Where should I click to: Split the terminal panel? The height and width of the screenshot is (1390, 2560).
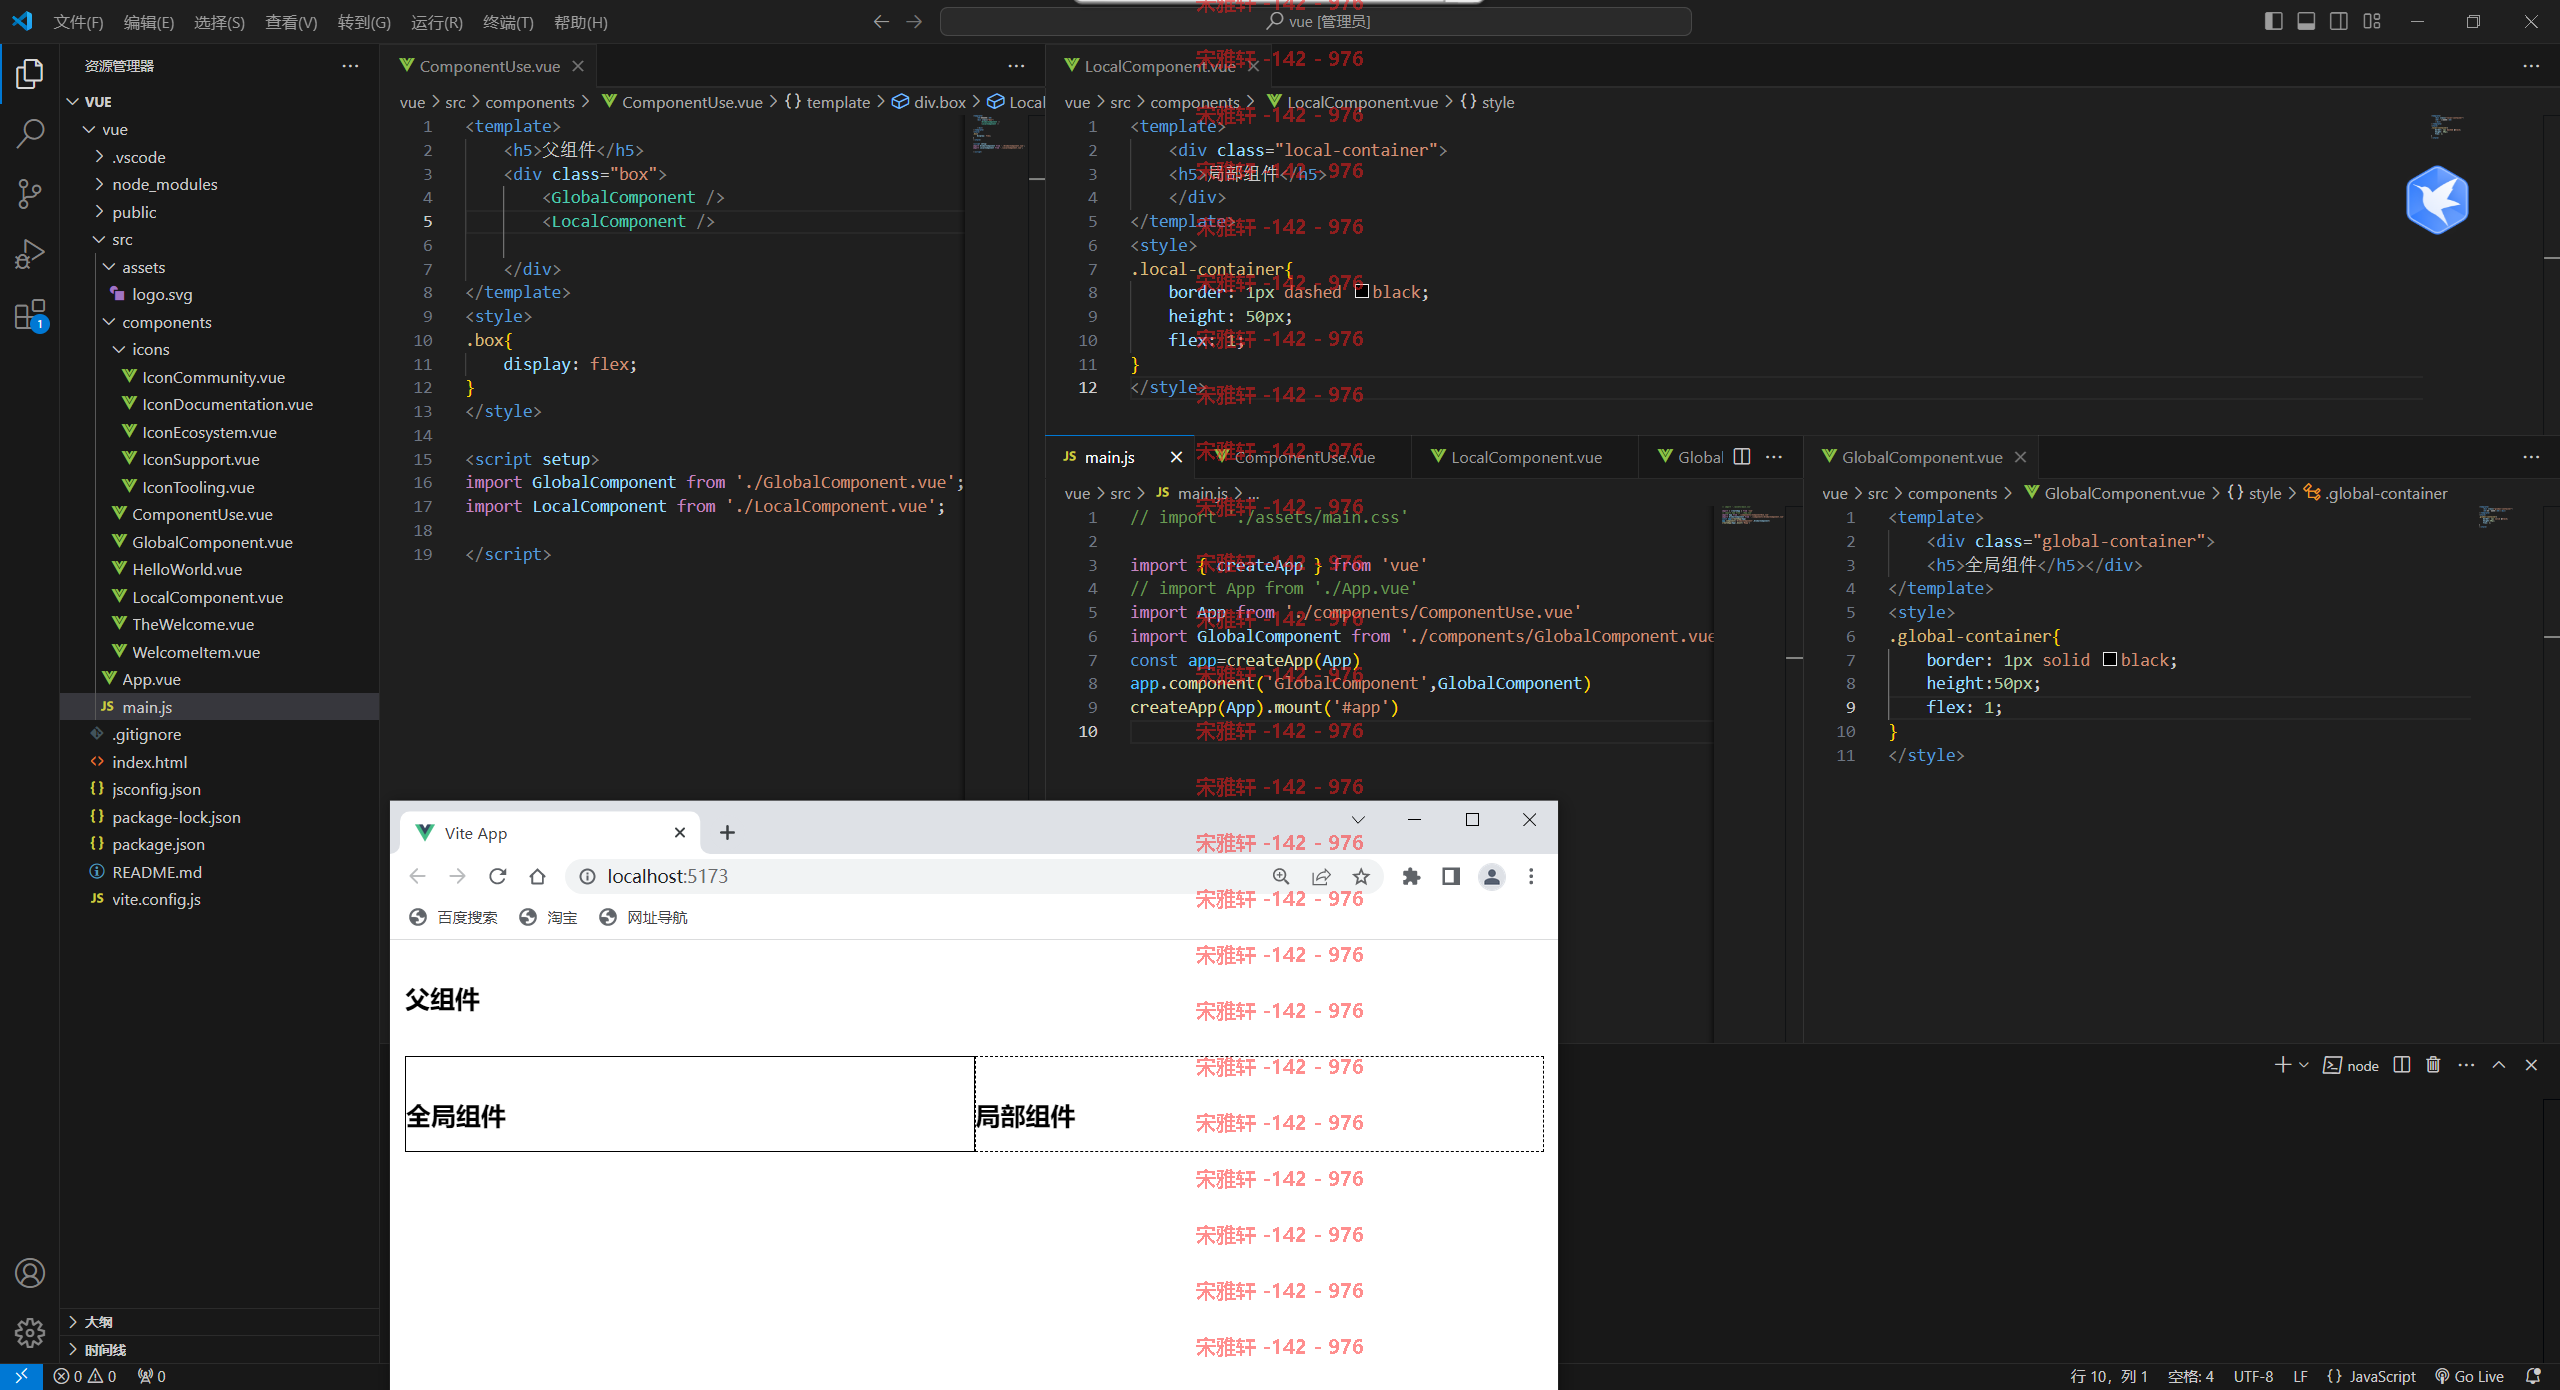[x=2402, y=1065]
